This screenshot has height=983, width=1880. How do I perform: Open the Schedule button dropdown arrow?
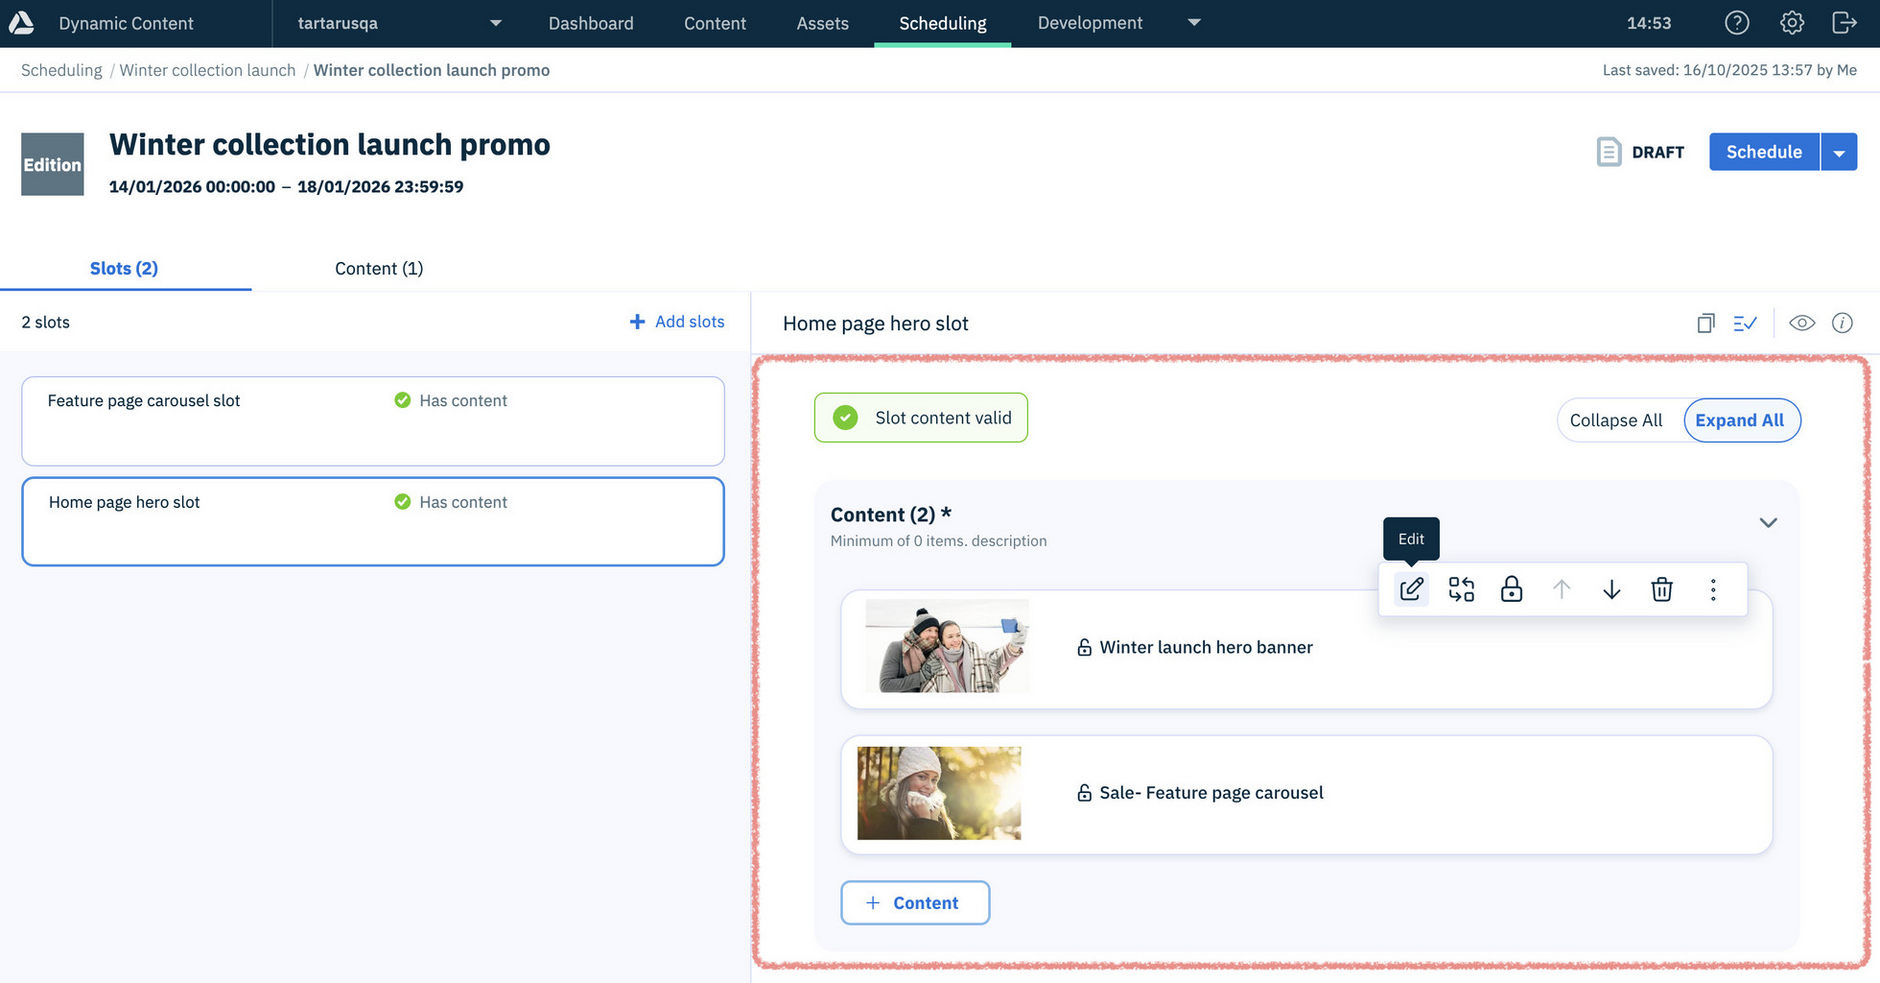click(1840, 151)
